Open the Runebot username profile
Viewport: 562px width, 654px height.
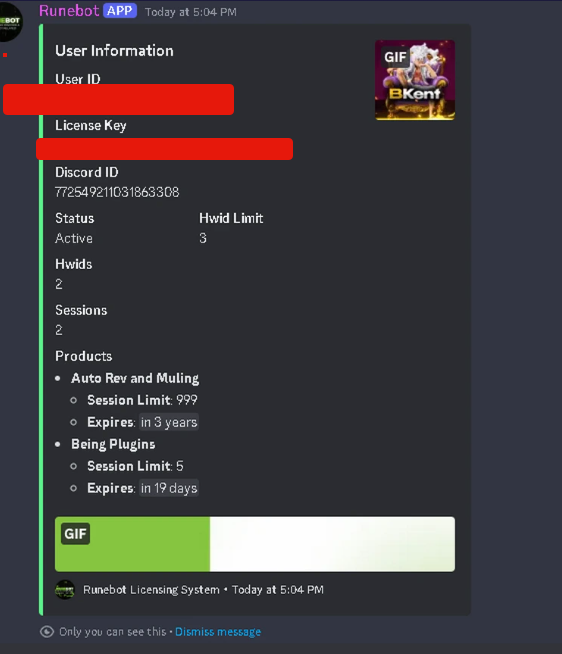click(69, 11)
